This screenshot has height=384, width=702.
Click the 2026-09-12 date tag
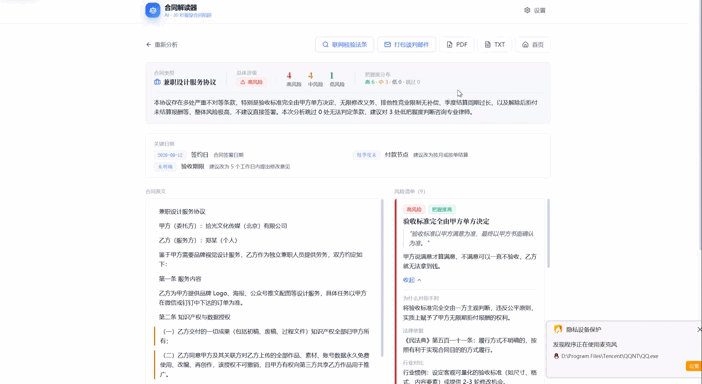coord(170,155)
